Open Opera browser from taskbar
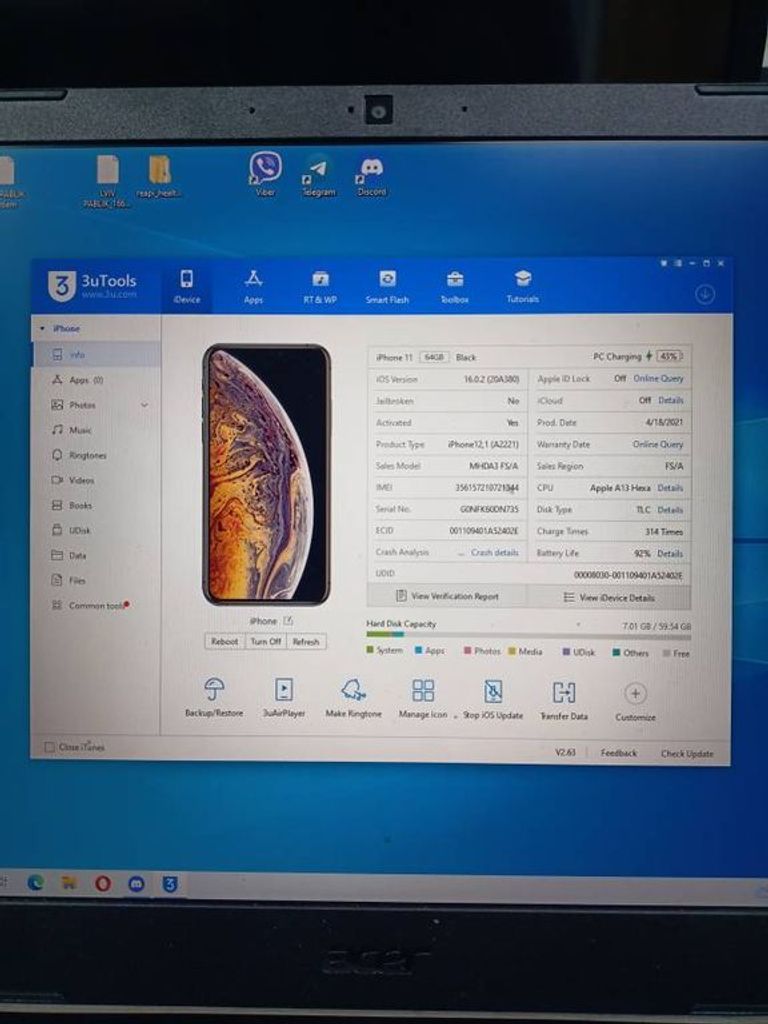The image size is (768, 1024). [103, 884]
